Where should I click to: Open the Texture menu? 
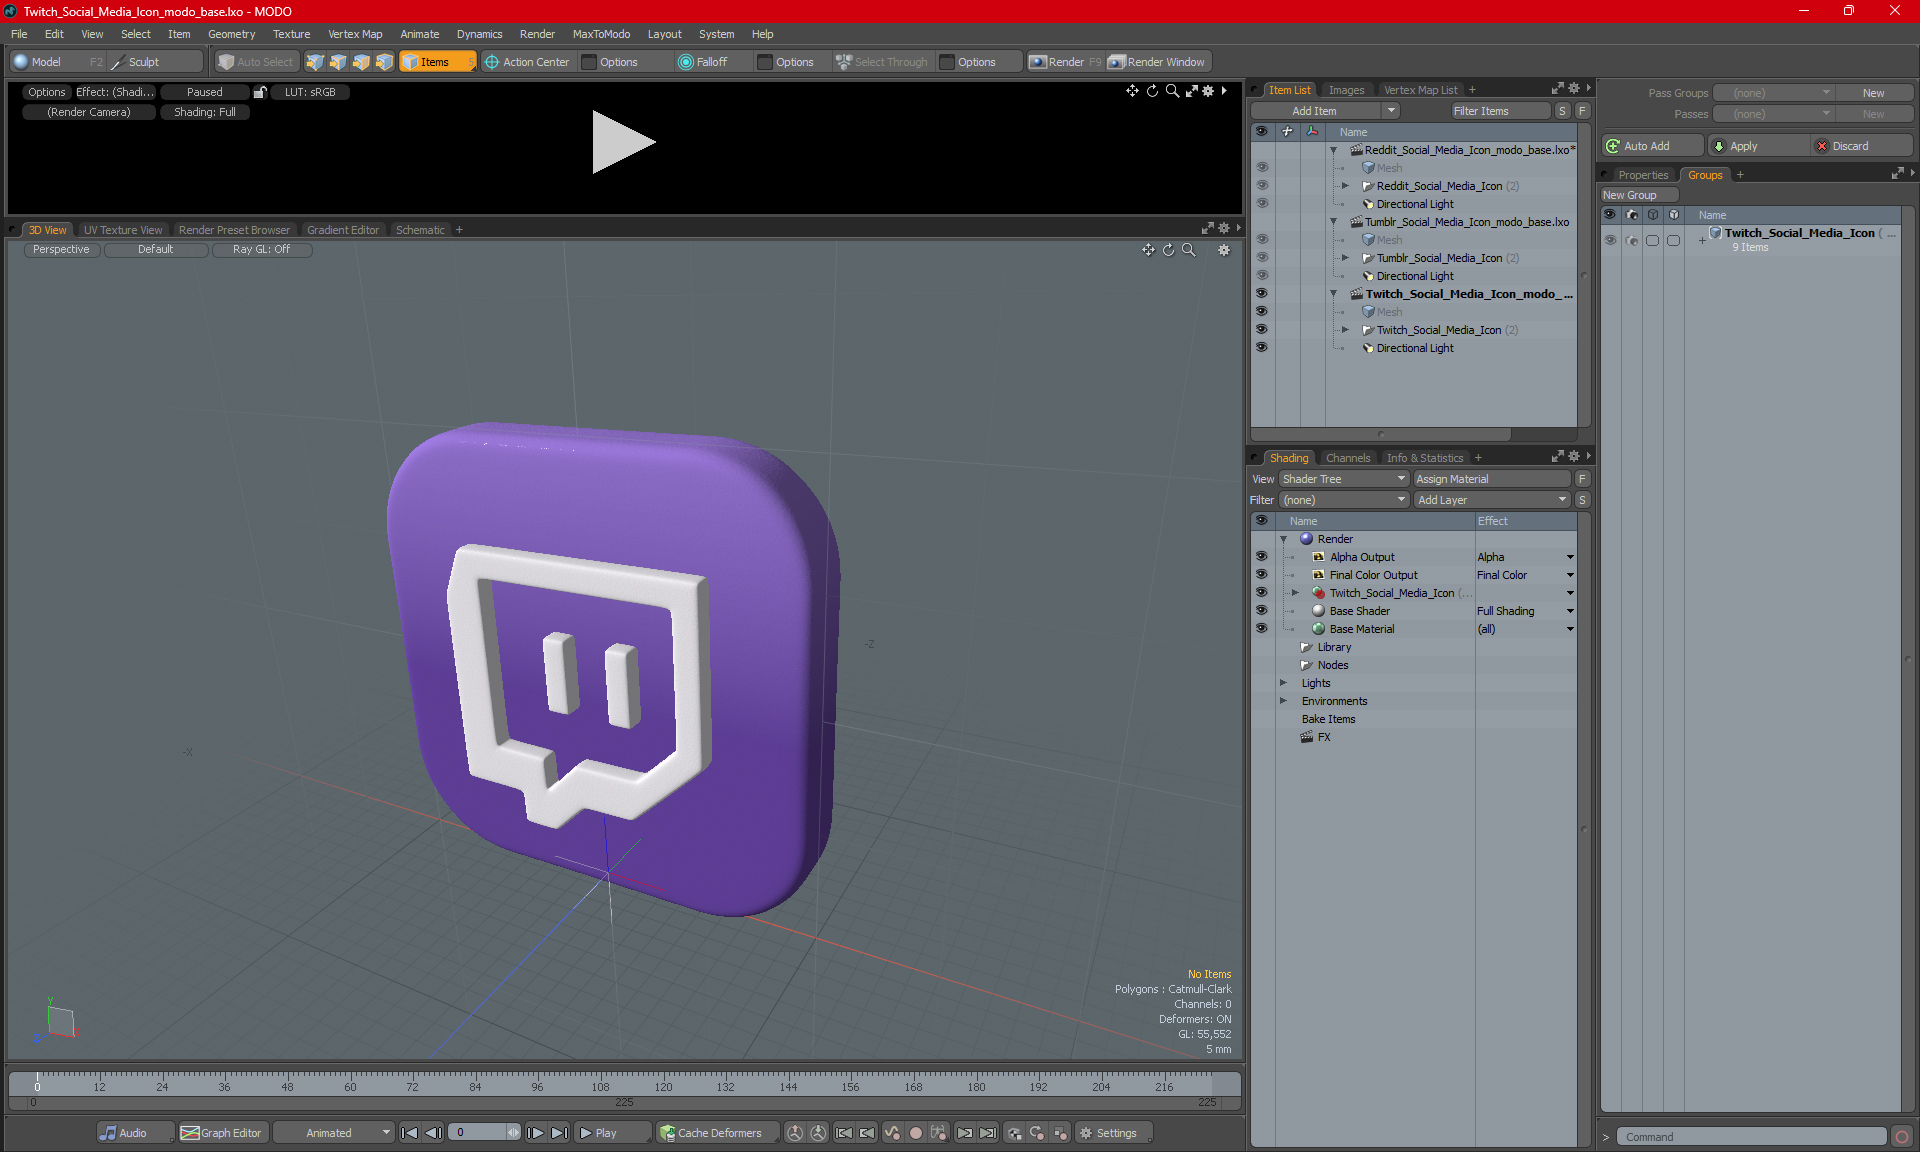(291, 34)
